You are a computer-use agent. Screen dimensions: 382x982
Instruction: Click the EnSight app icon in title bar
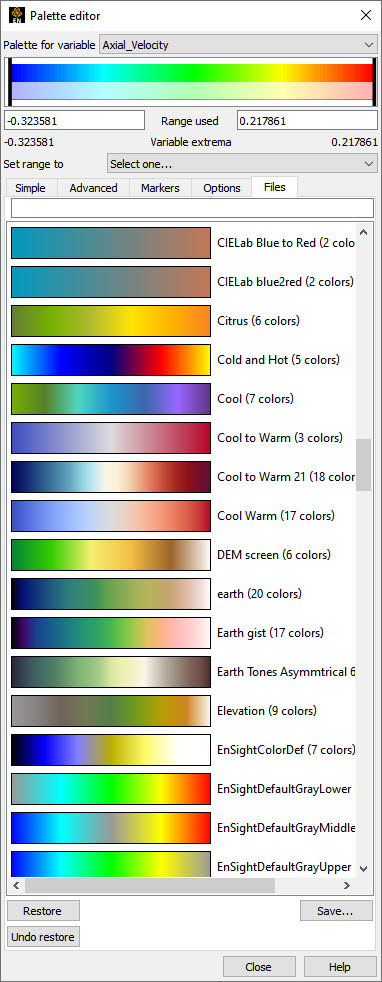coord(17,16)
